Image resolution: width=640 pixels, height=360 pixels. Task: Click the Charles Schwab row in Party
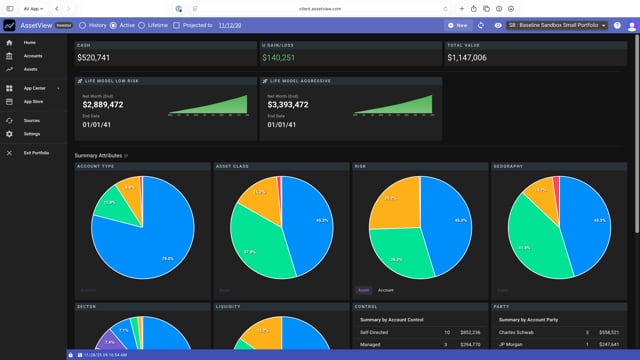(559, 332)
